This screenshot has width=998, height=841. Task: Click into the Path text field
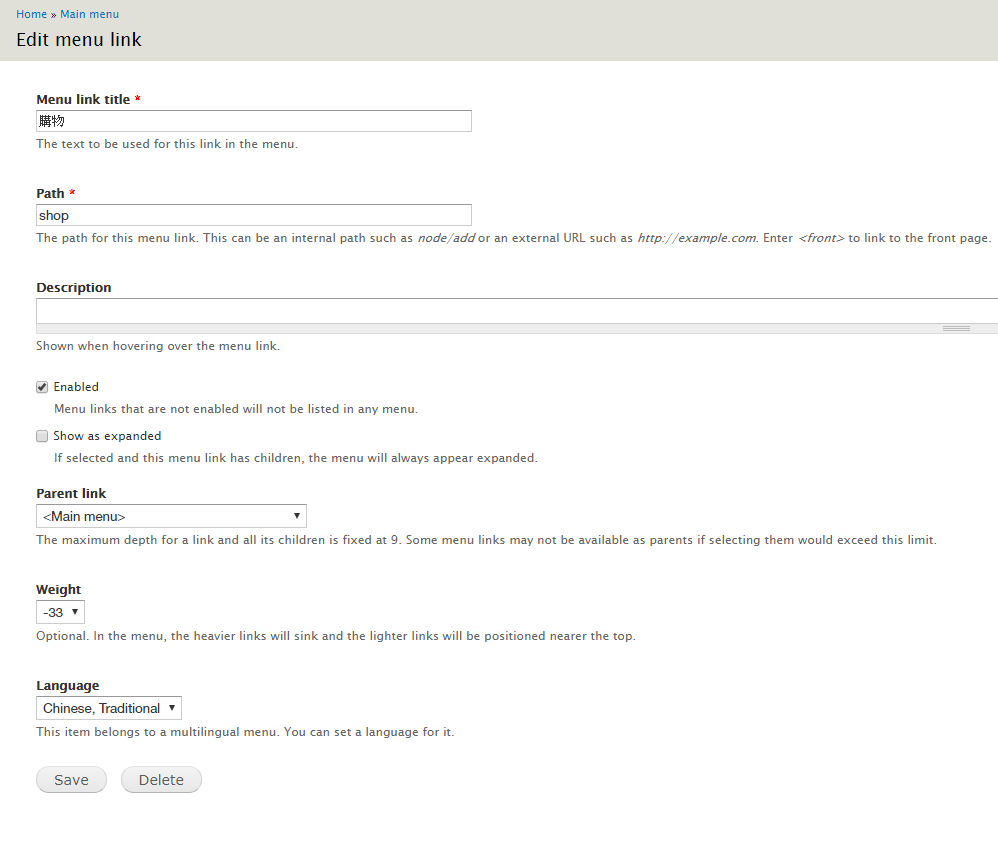pos(254,215)
